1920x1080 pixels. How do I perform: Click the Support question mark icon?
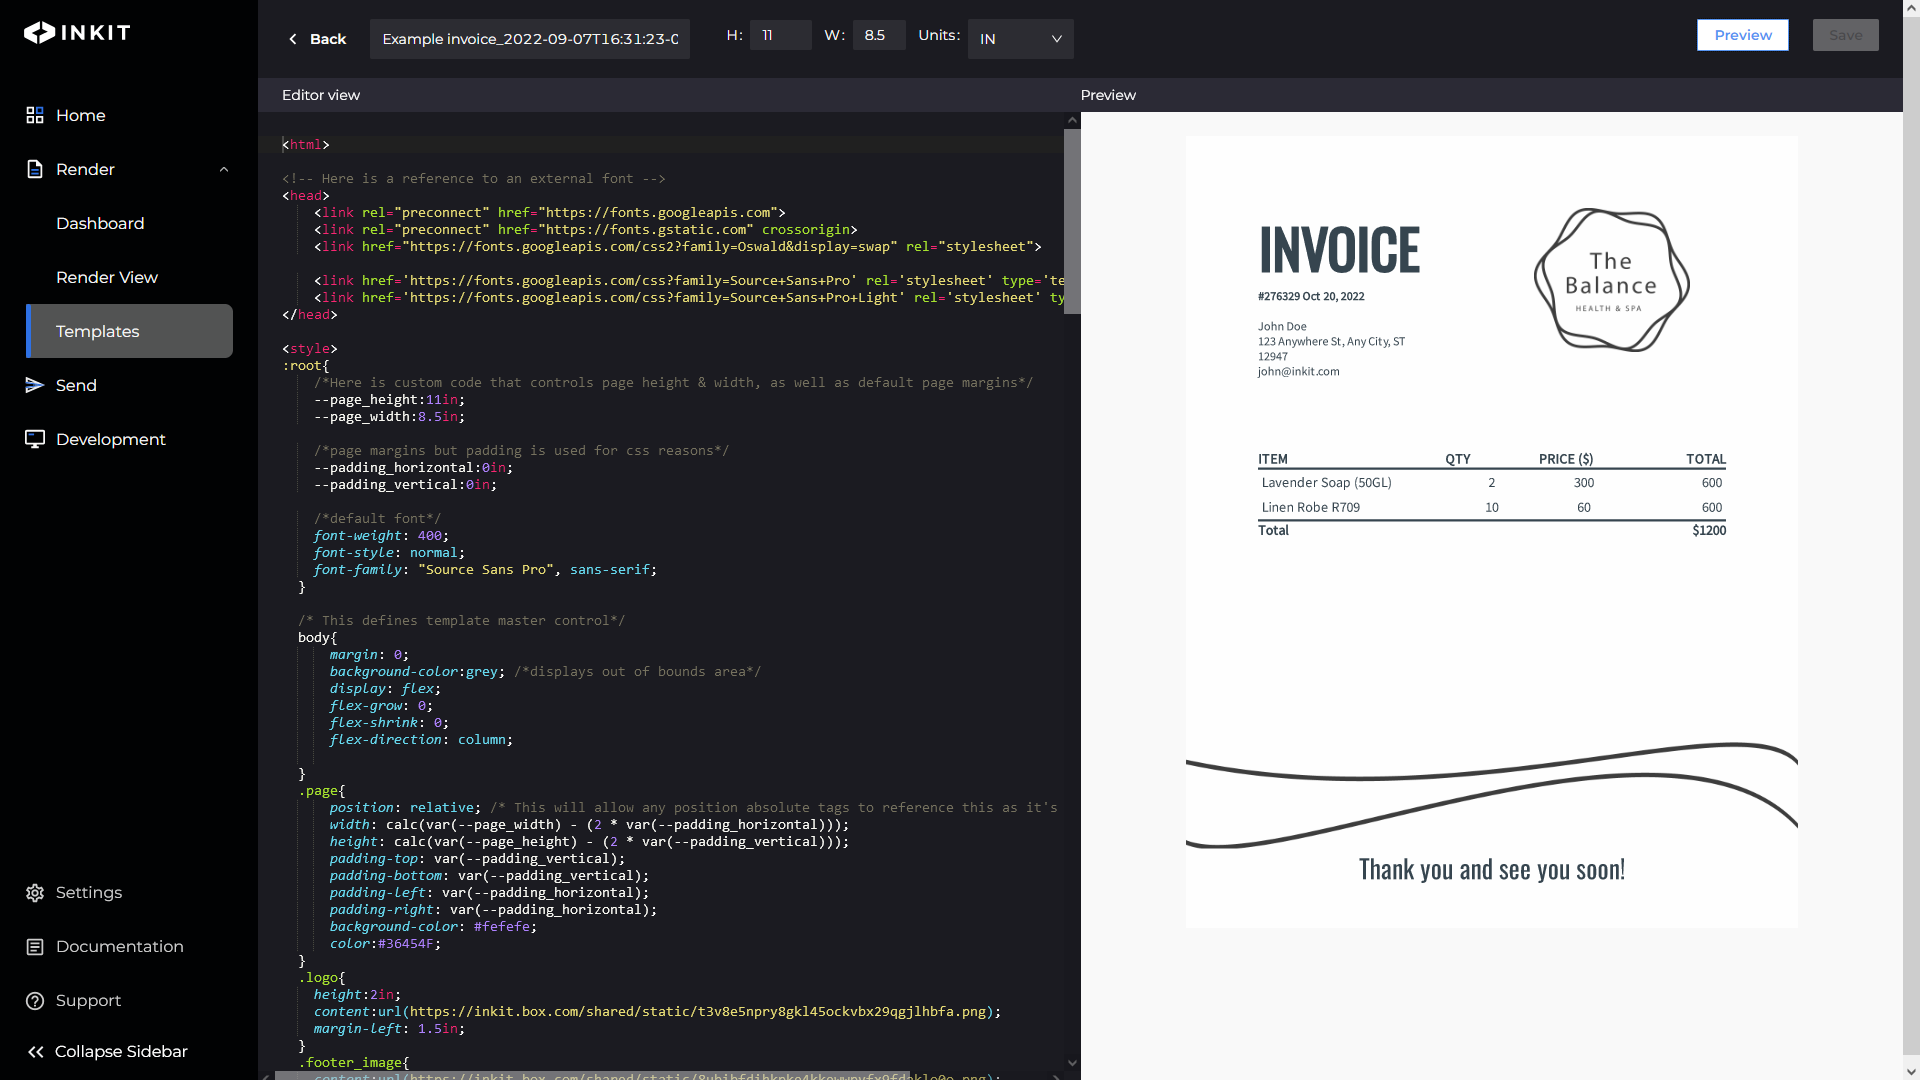35,1001
